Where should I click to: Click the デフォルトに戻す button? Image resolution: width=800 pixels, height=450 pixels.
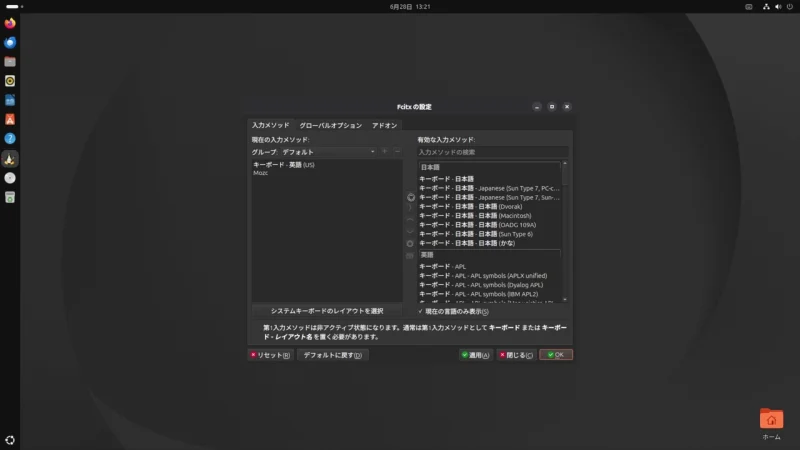point(333,355)
